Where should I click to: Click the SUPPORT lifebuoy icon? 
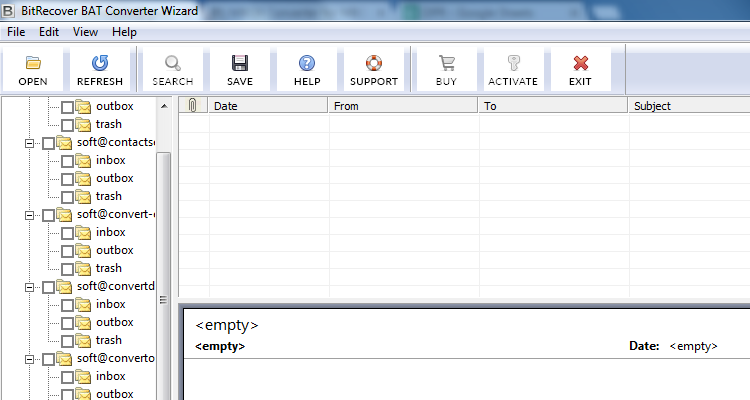pyautogui.click(x=374, y=63)
